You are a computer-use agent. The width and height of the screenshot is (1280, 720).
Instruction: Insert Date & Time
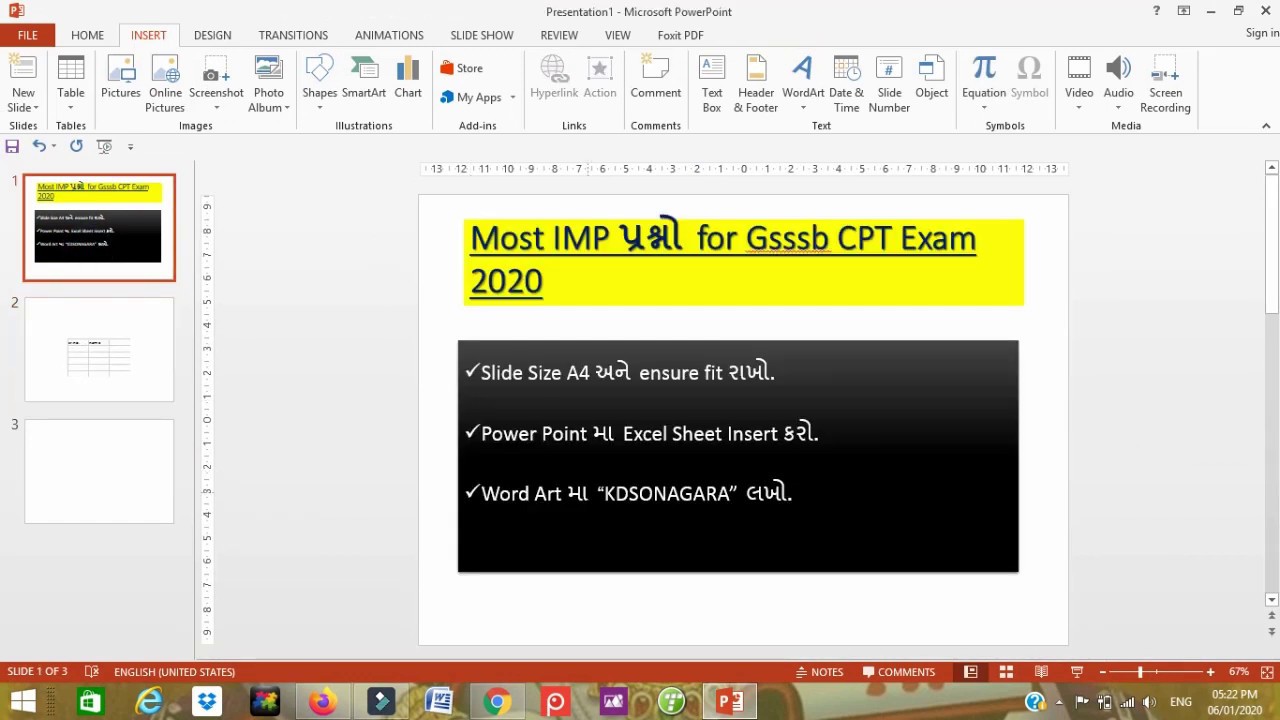point(846,84)
